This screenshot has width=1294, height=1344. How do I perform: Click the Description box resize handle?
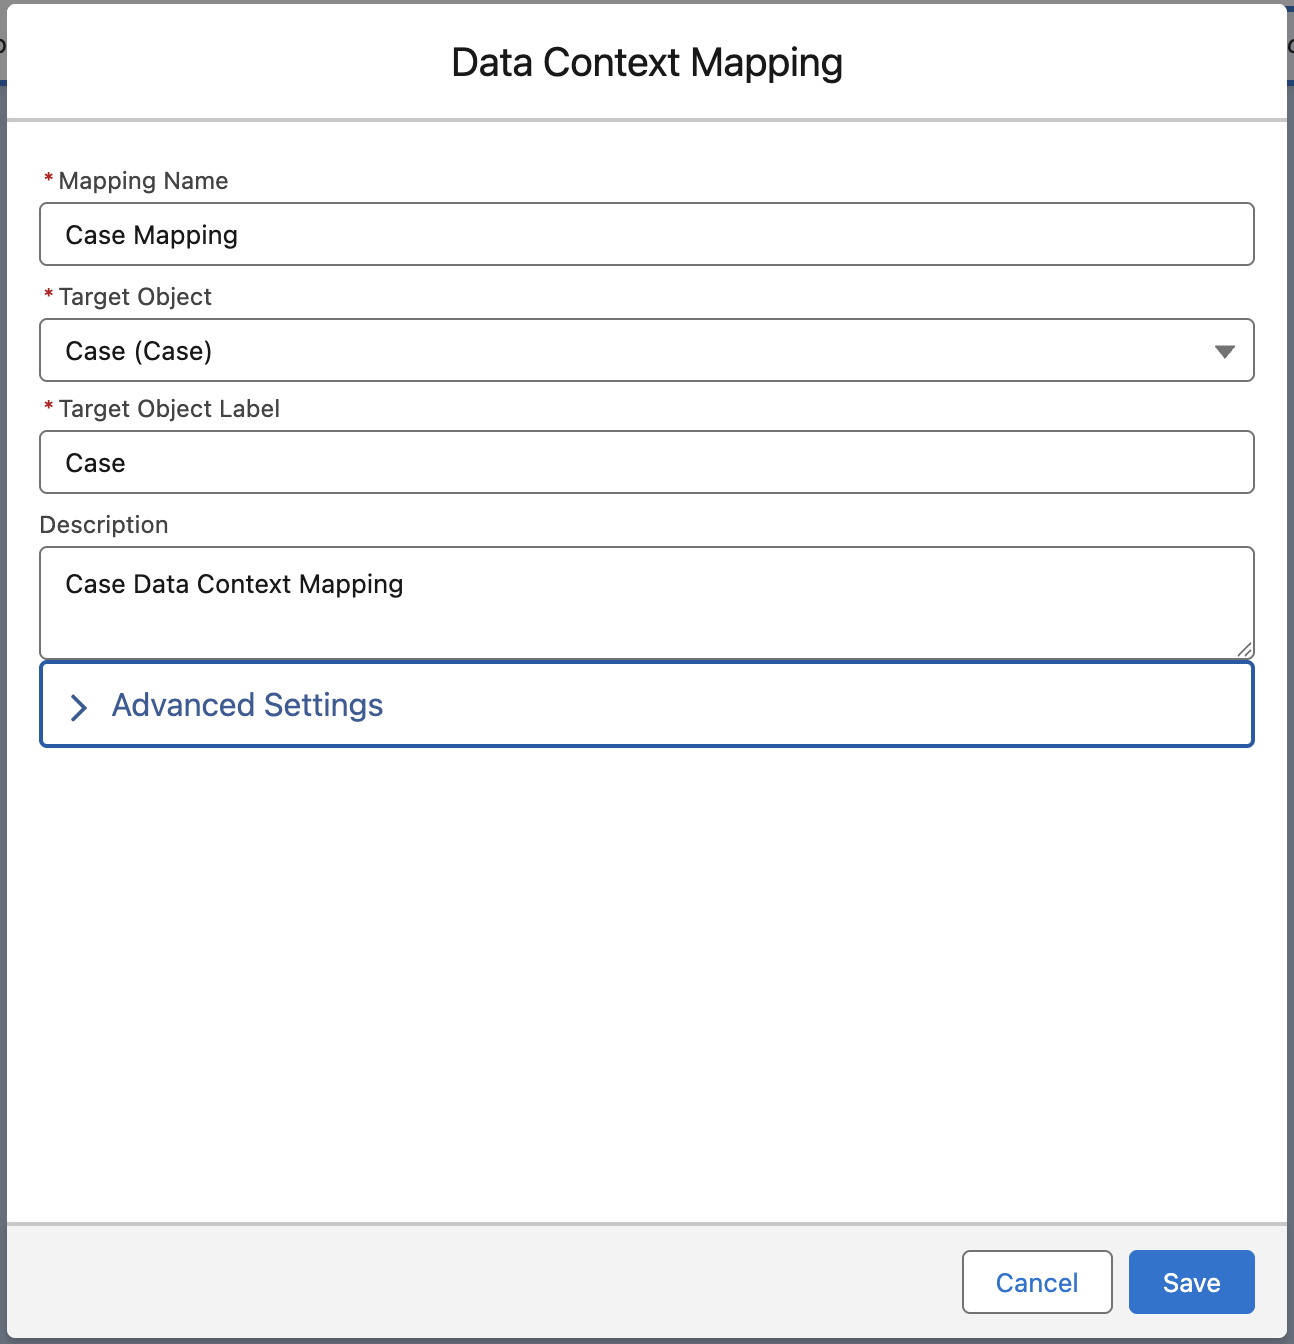[x=1244, y=649]
